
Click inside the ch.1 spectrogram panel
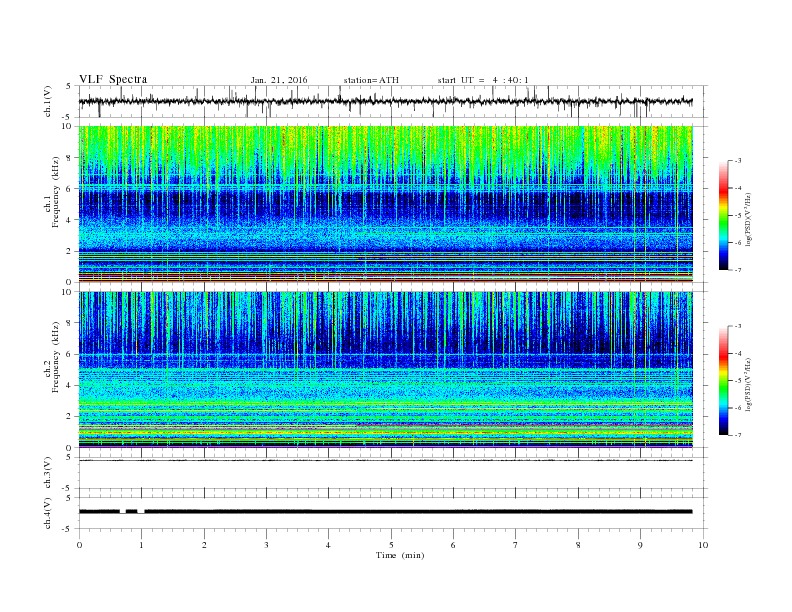[385, 204]
